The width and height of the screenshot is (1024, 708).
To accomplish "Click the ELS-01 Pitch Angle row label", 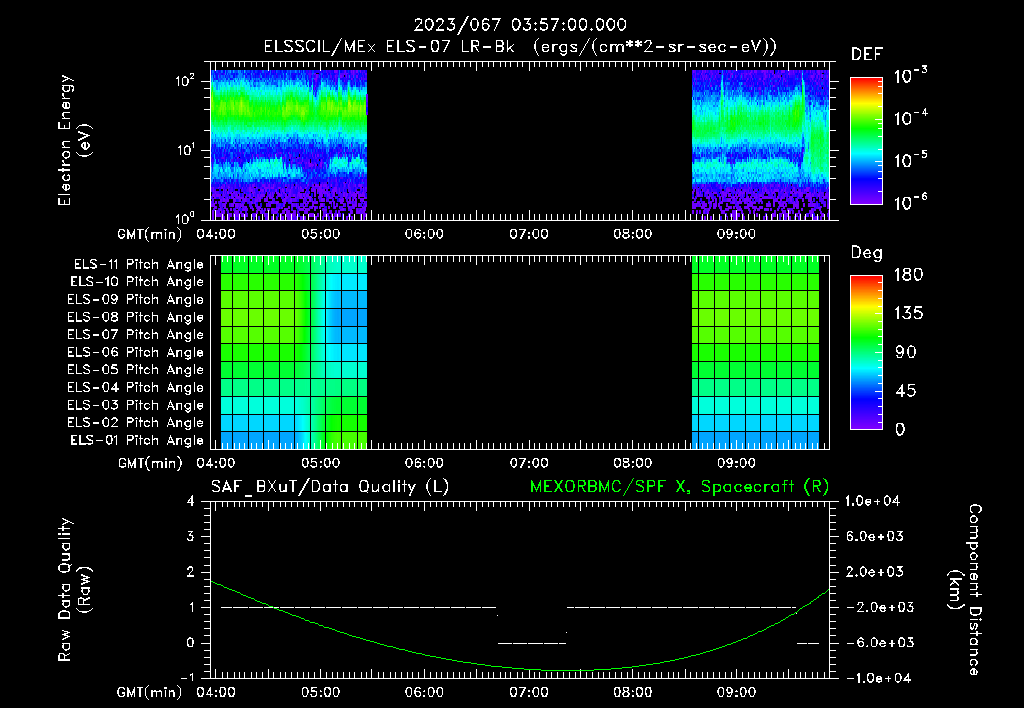I will 137,440.
